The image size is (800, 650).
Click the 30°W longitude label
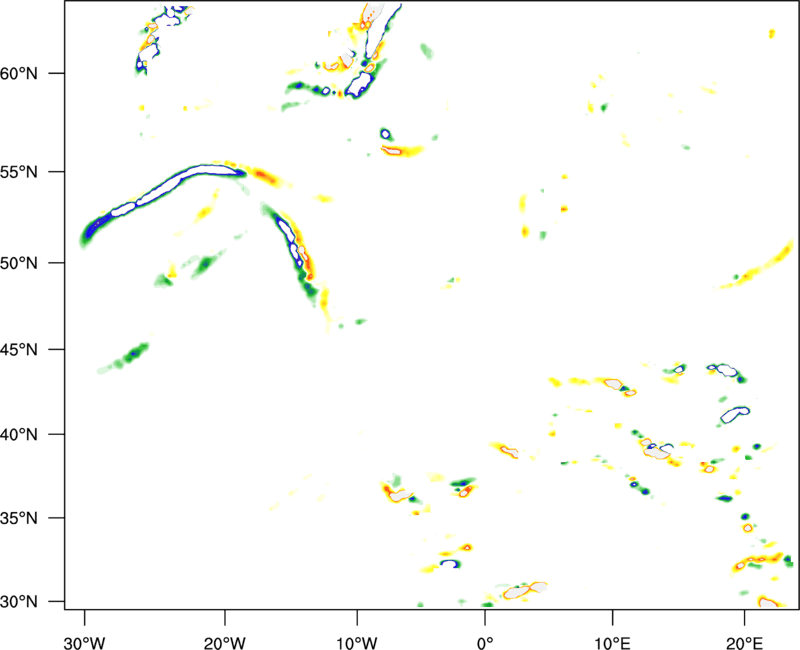[x=85, y=643]
